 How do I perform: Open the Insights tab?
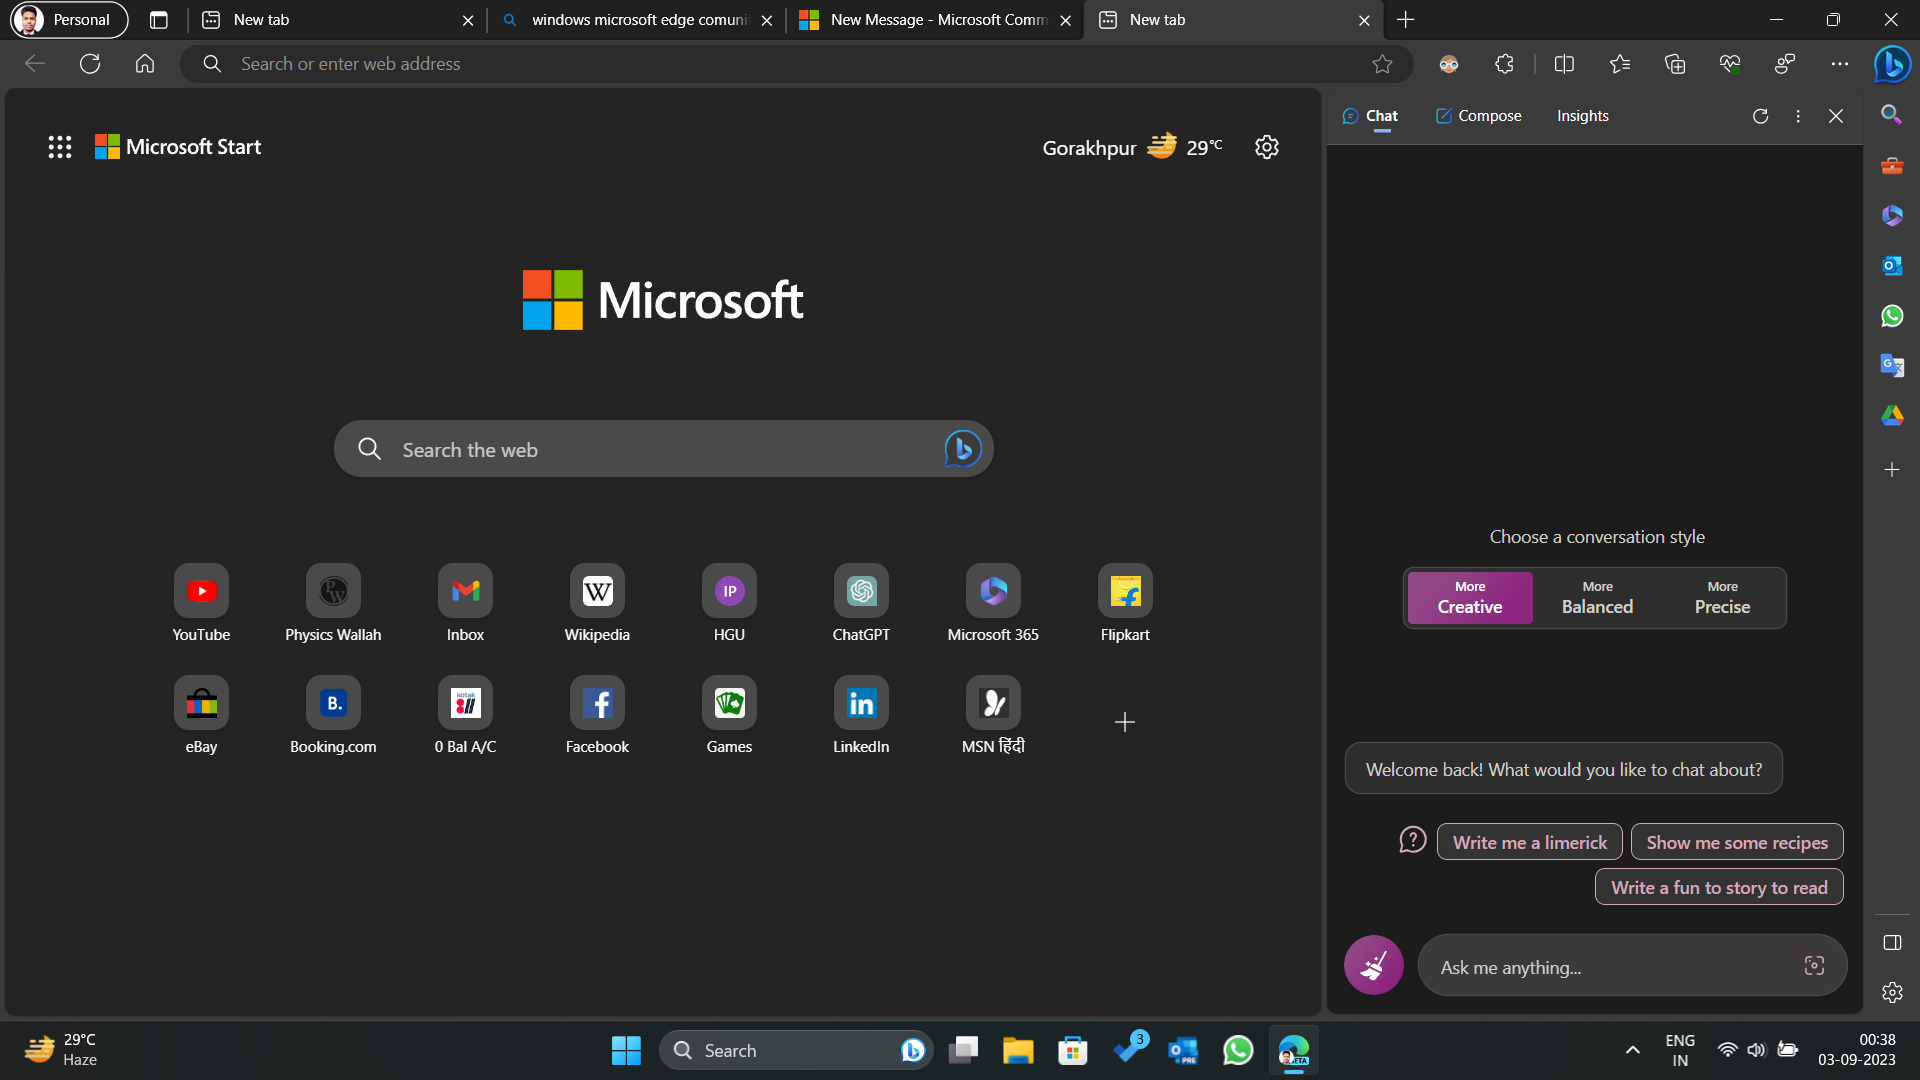click(x=1582, y=116)
